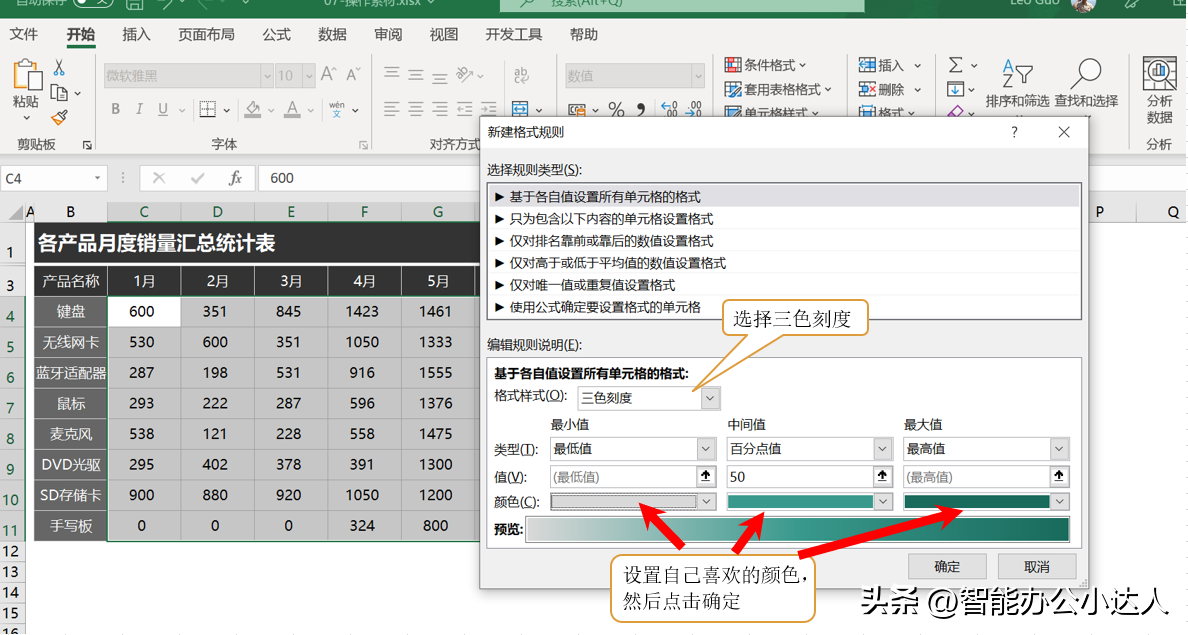1188x635 pixels.
Task: Select rule 仅对唯一值或重复值设置格式
Action: [784, 285]
